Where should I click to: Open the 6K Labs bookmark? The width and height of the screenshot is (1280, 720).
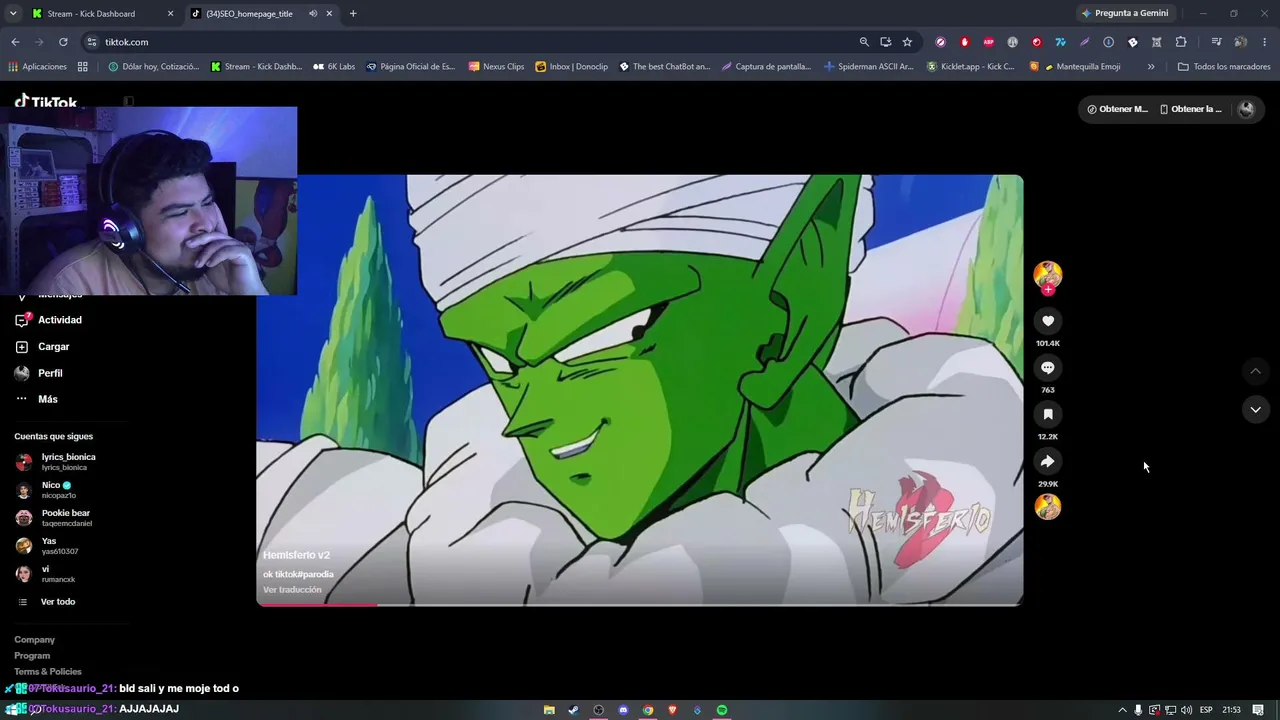coord(334,67)
